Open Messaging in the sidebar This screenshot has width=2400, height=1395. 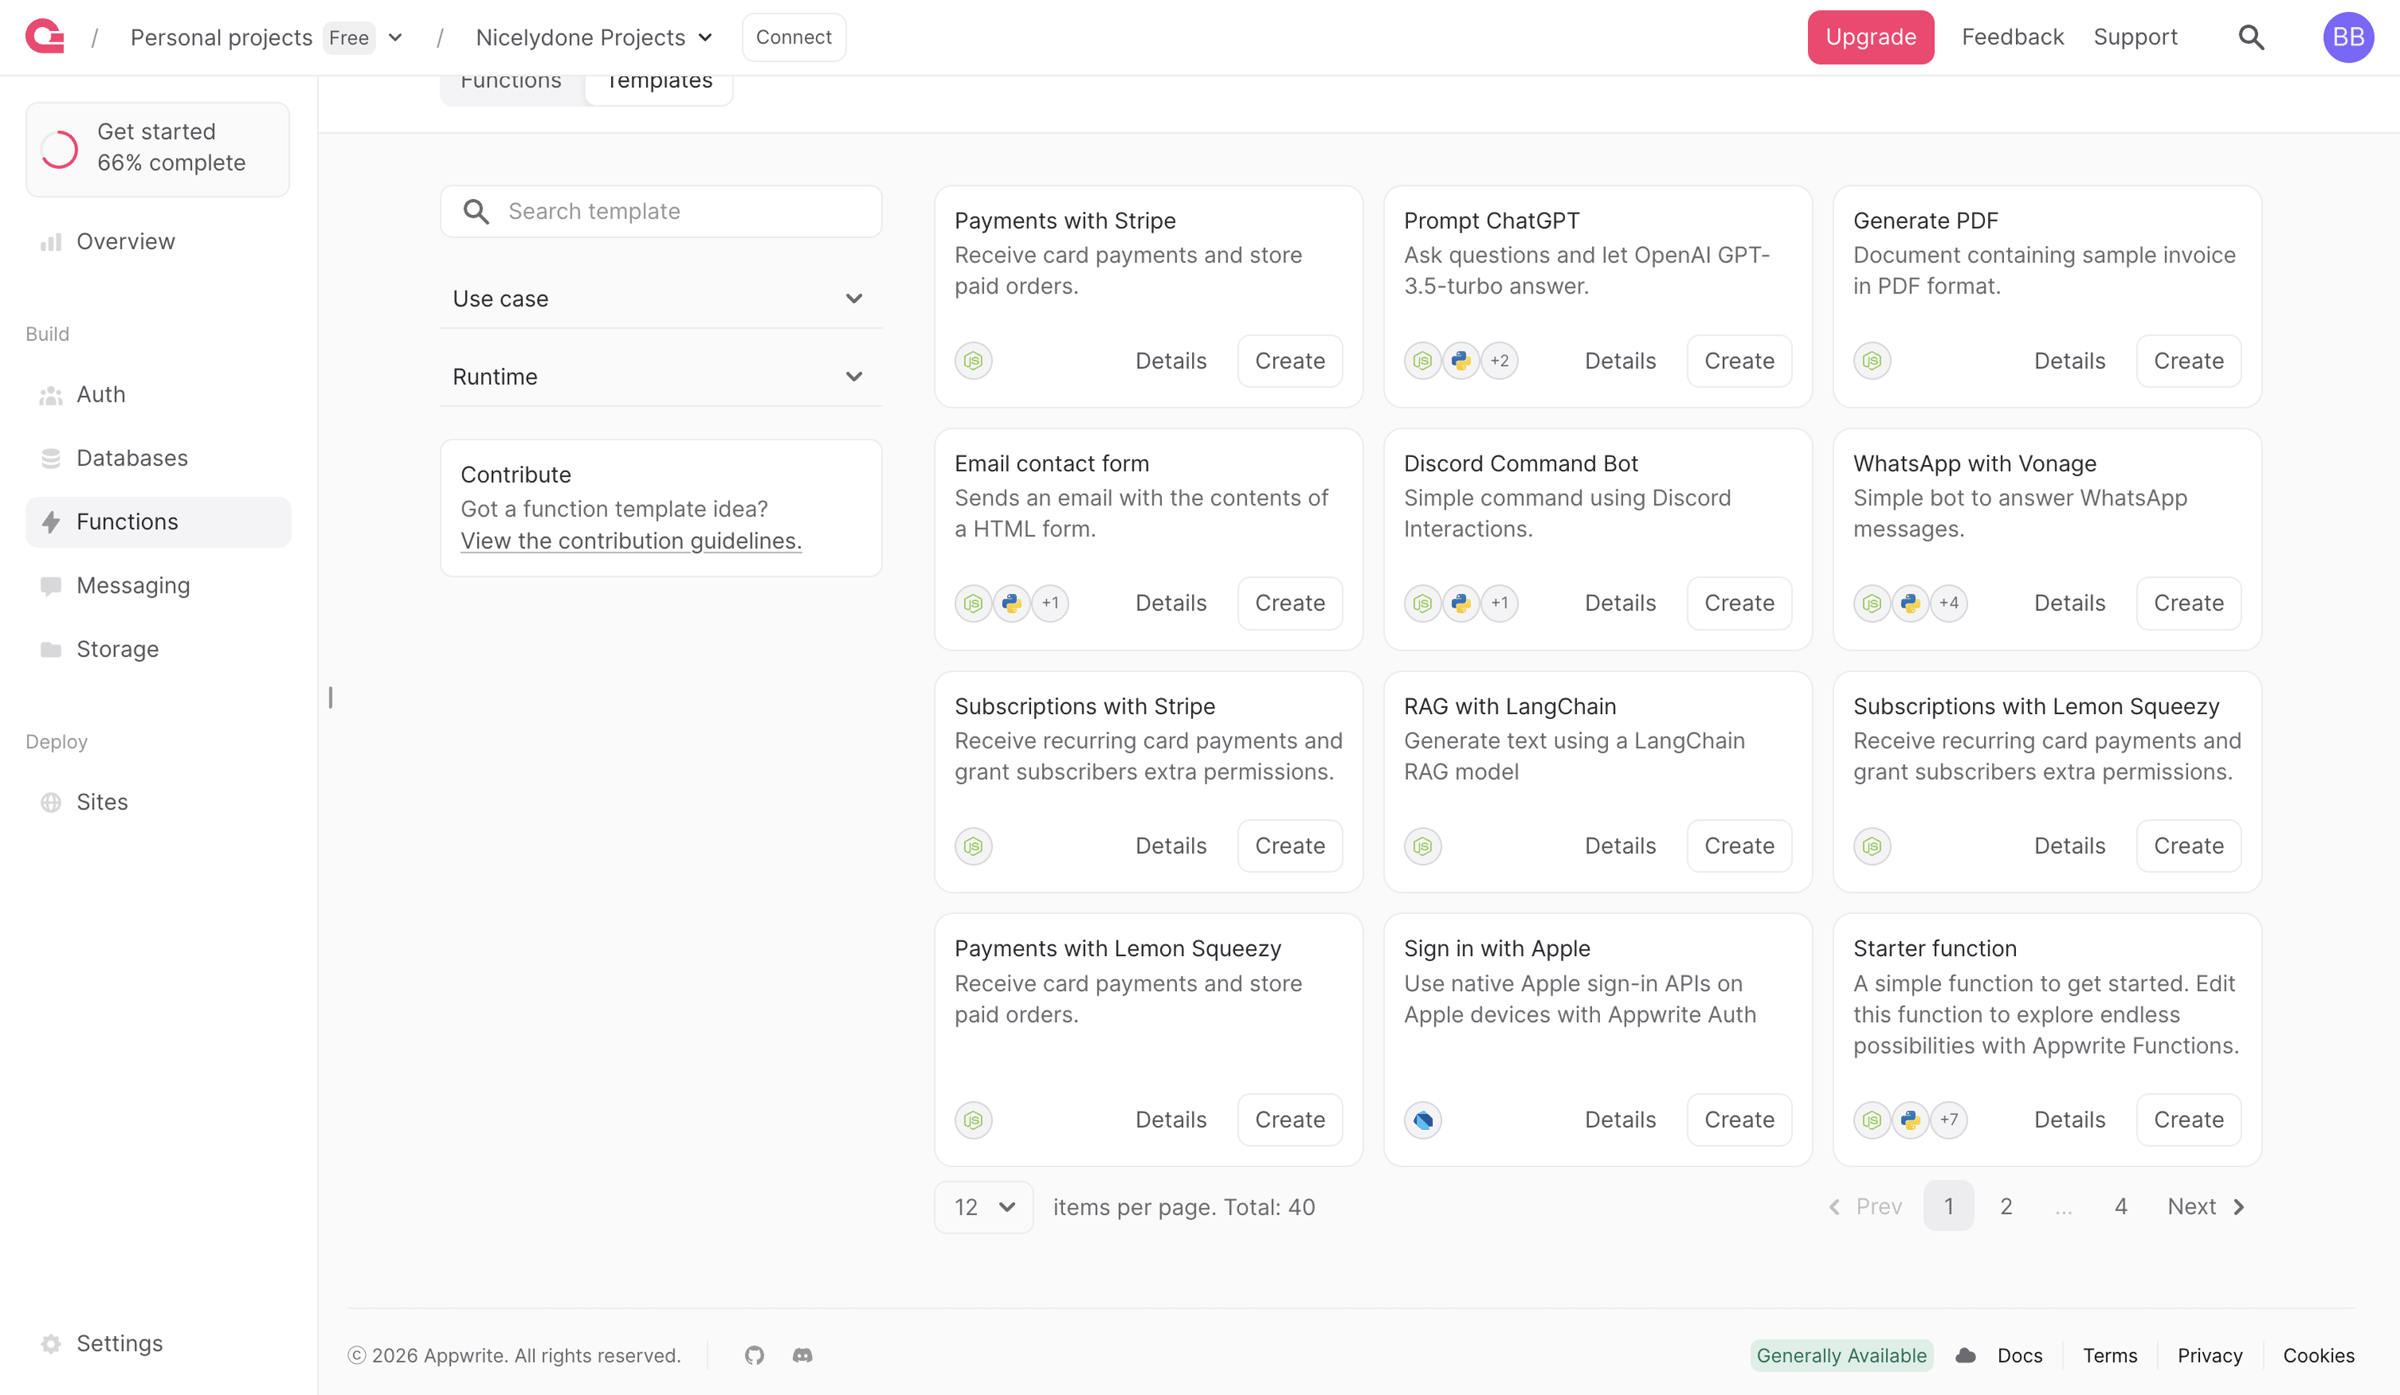click(x=158, y=585)
